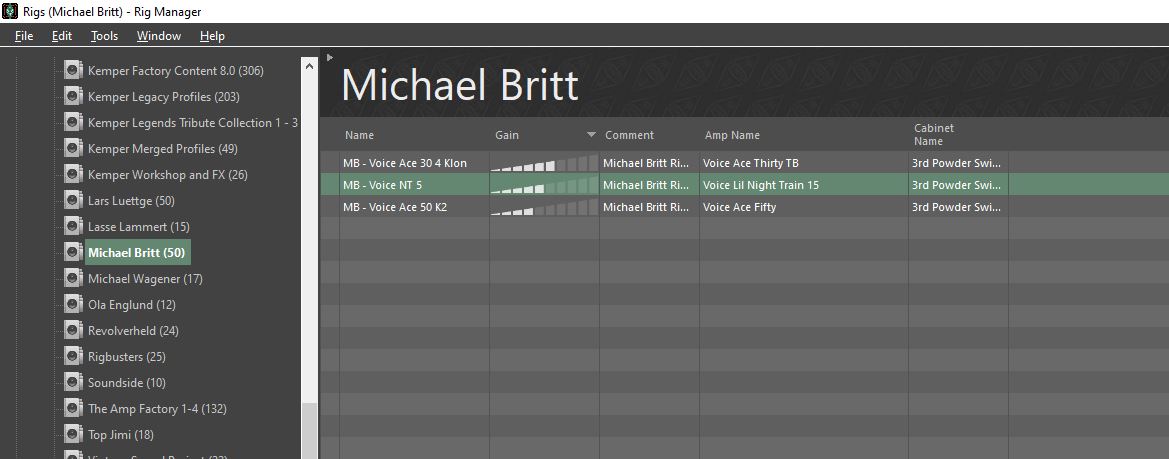Click the Kemper Factory Content 8.0 folder icon
The width and height of the screenshot is (1169, 459).
tap(72, 71)
